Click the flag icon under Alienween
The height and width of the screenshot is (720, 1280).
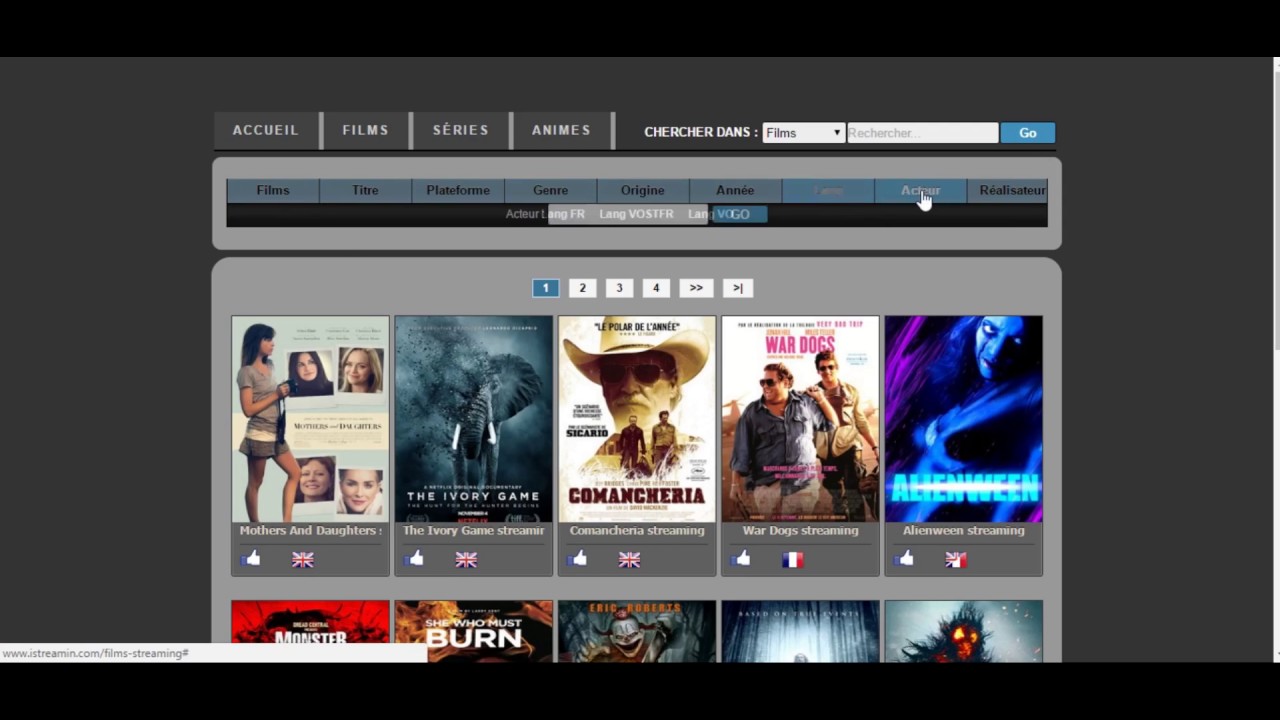point(956,560)
